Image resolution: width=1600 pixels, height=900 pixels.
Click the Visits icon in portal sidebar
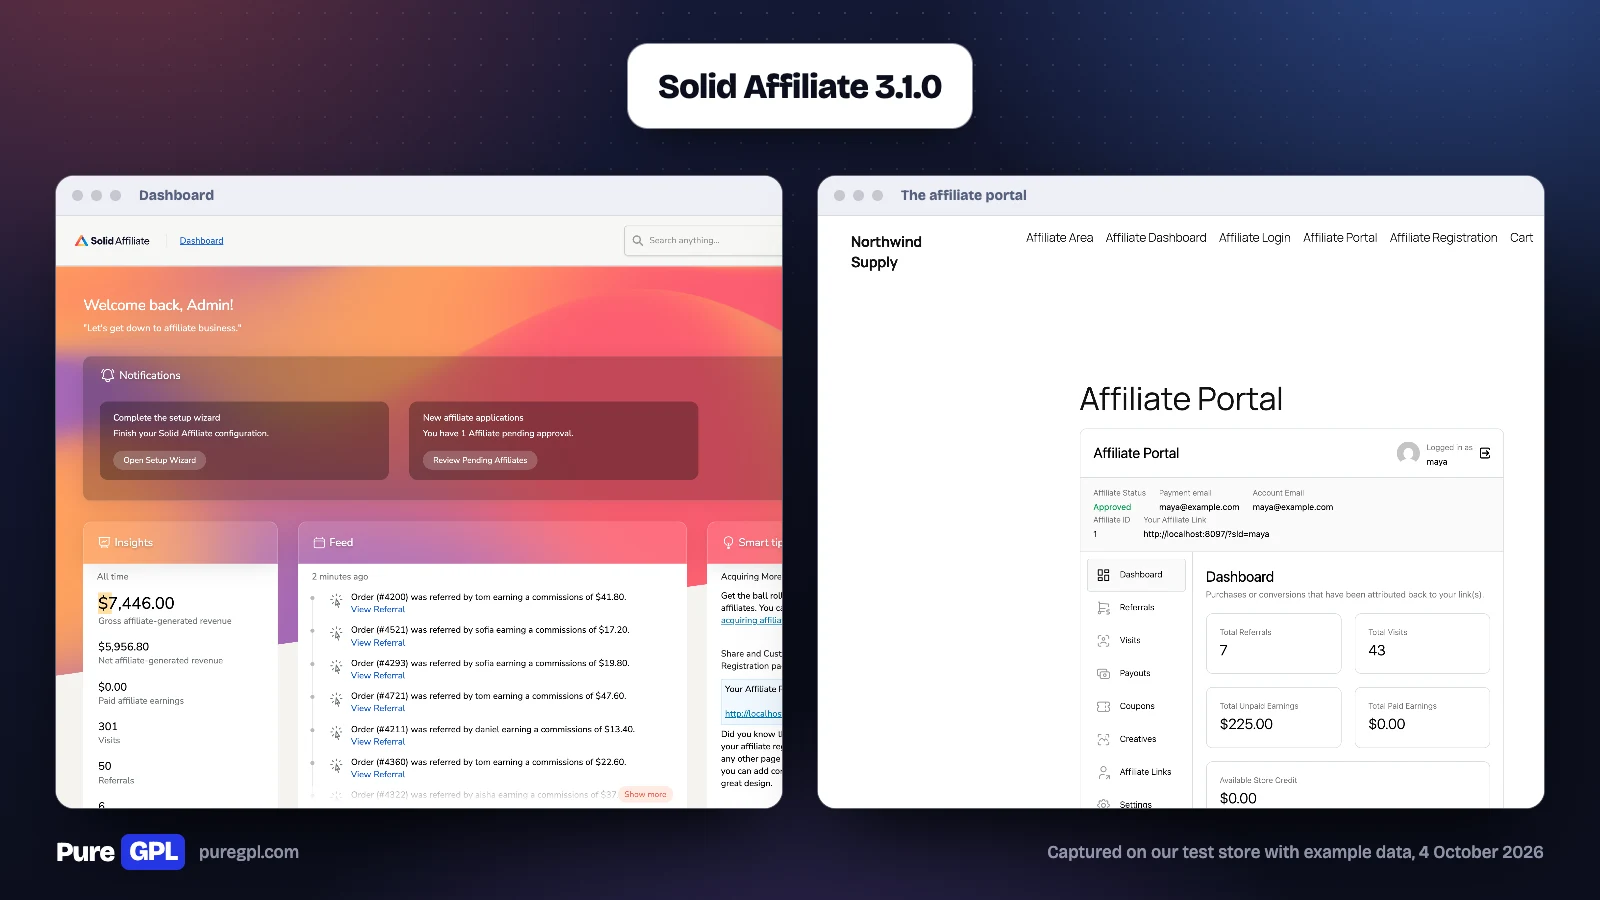point(1103,640)
